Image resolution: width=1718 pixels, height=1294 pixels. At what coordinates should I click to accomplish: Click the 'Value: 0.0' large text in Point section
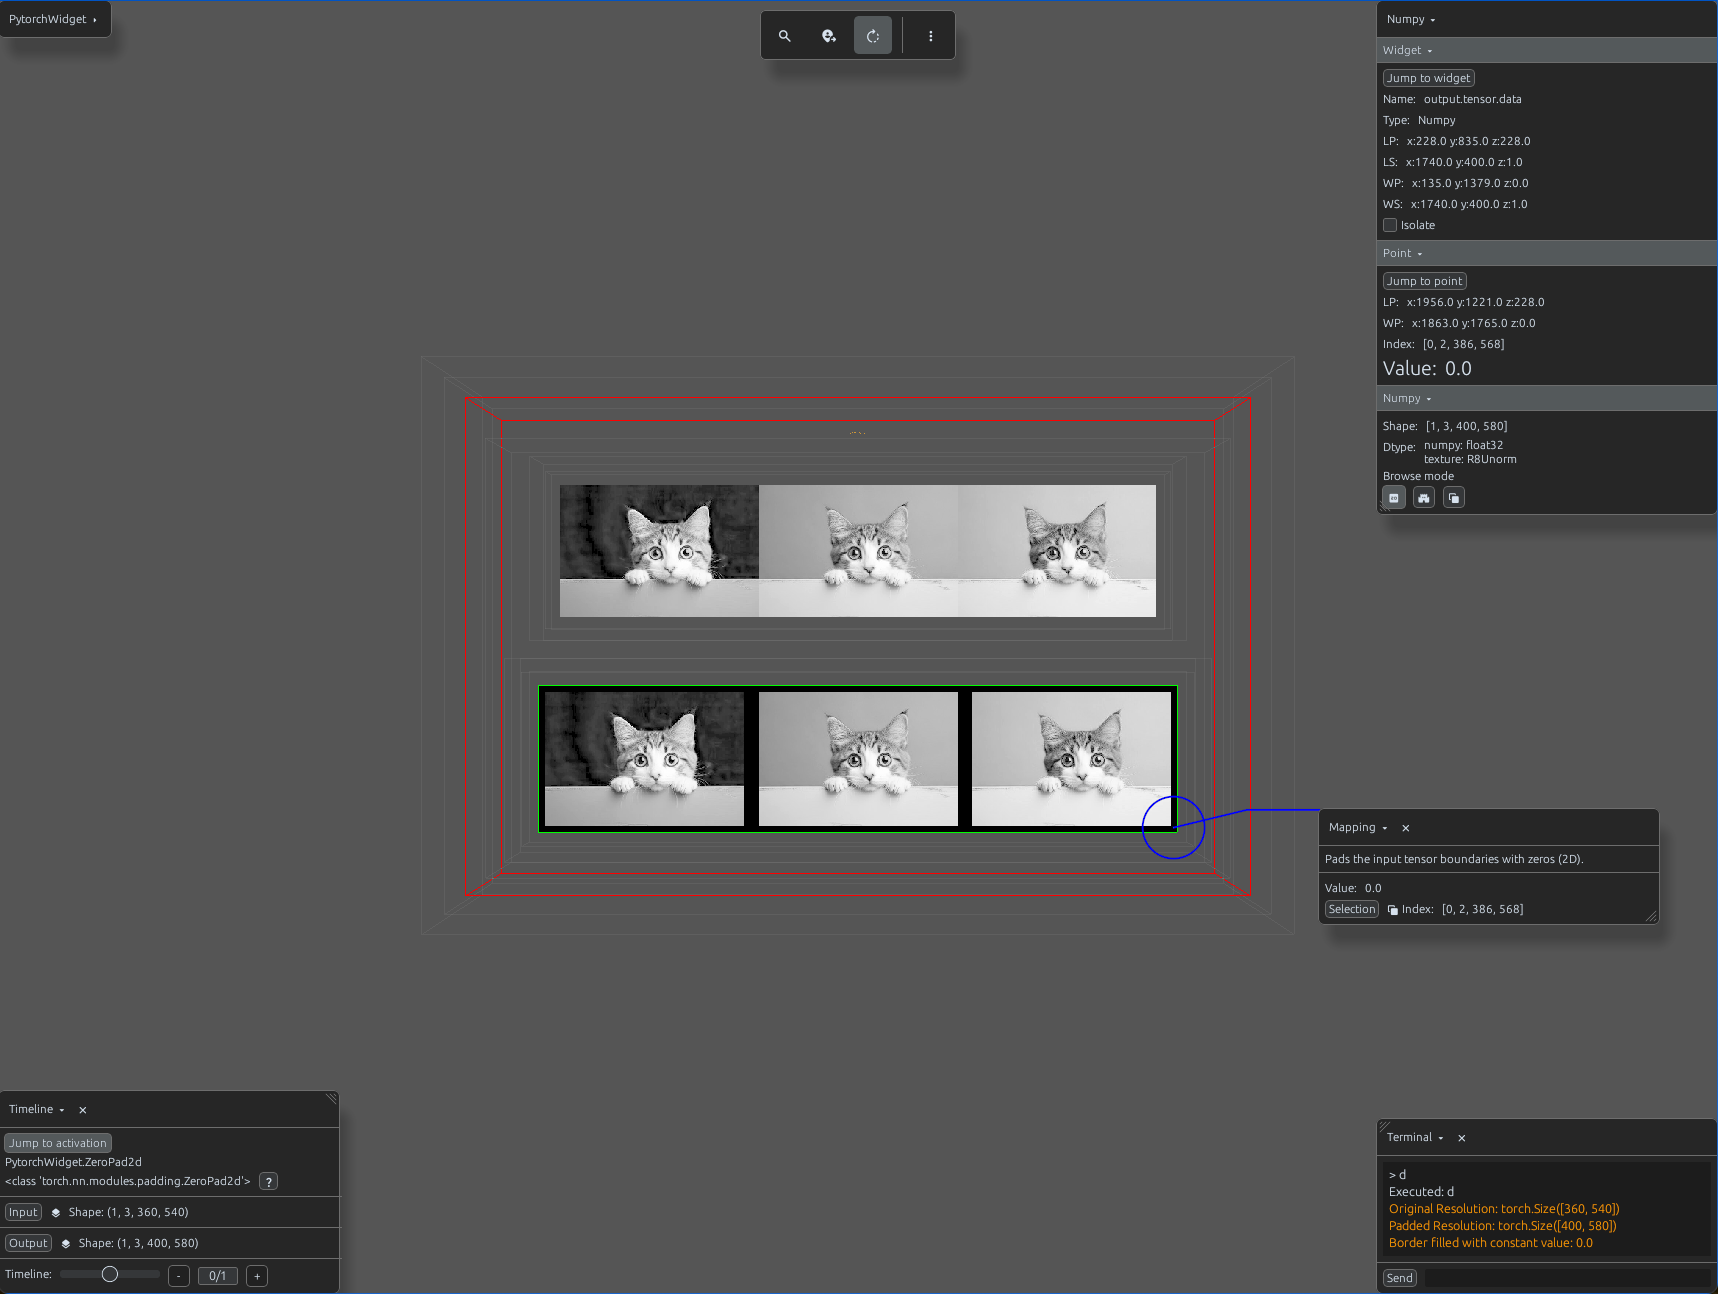click(x=1427, y=369)
